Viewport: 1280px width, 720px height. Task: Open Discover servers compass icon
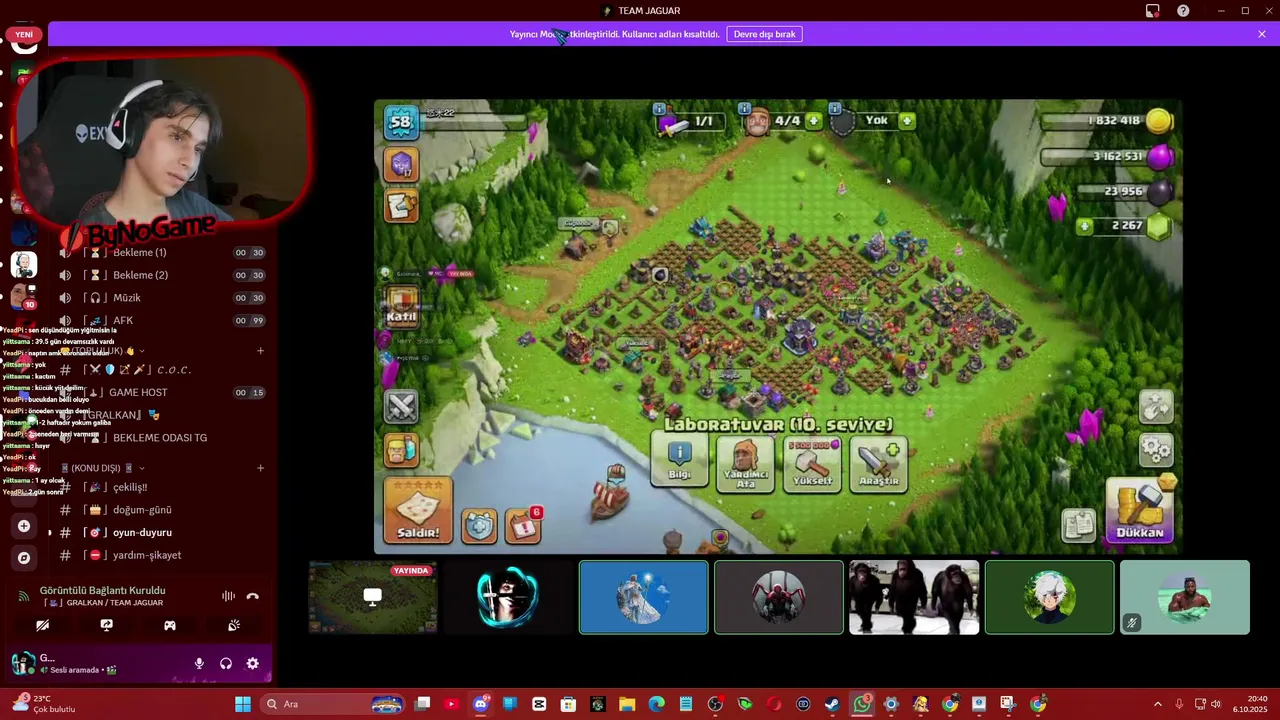[x=24, y=558]
